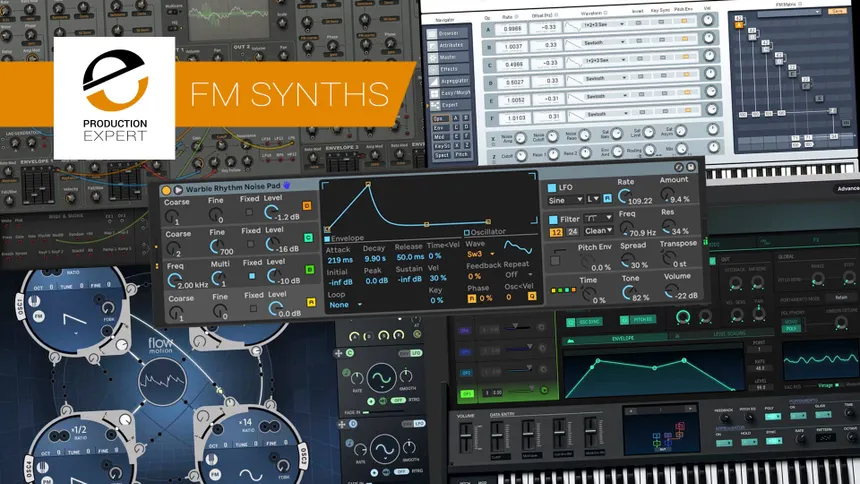Screen dimensions: 860x484
Task: Toggle the Fixed checkbox for operator D
Action: coord(249,212)
